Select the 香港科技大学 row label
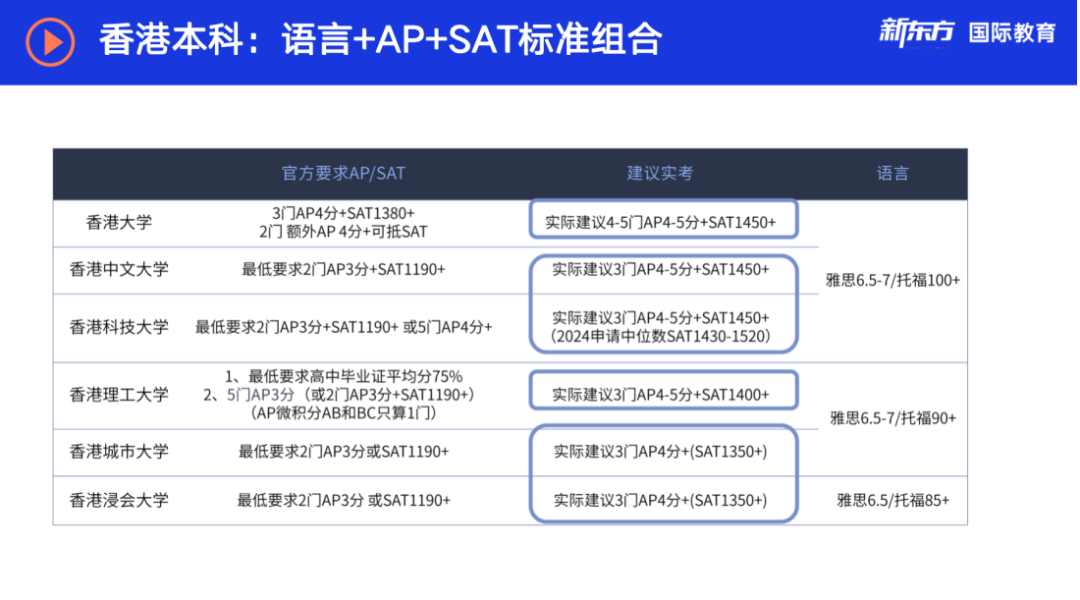The image size is (1080, 600). pyautogui.click(x=118, y=327)
